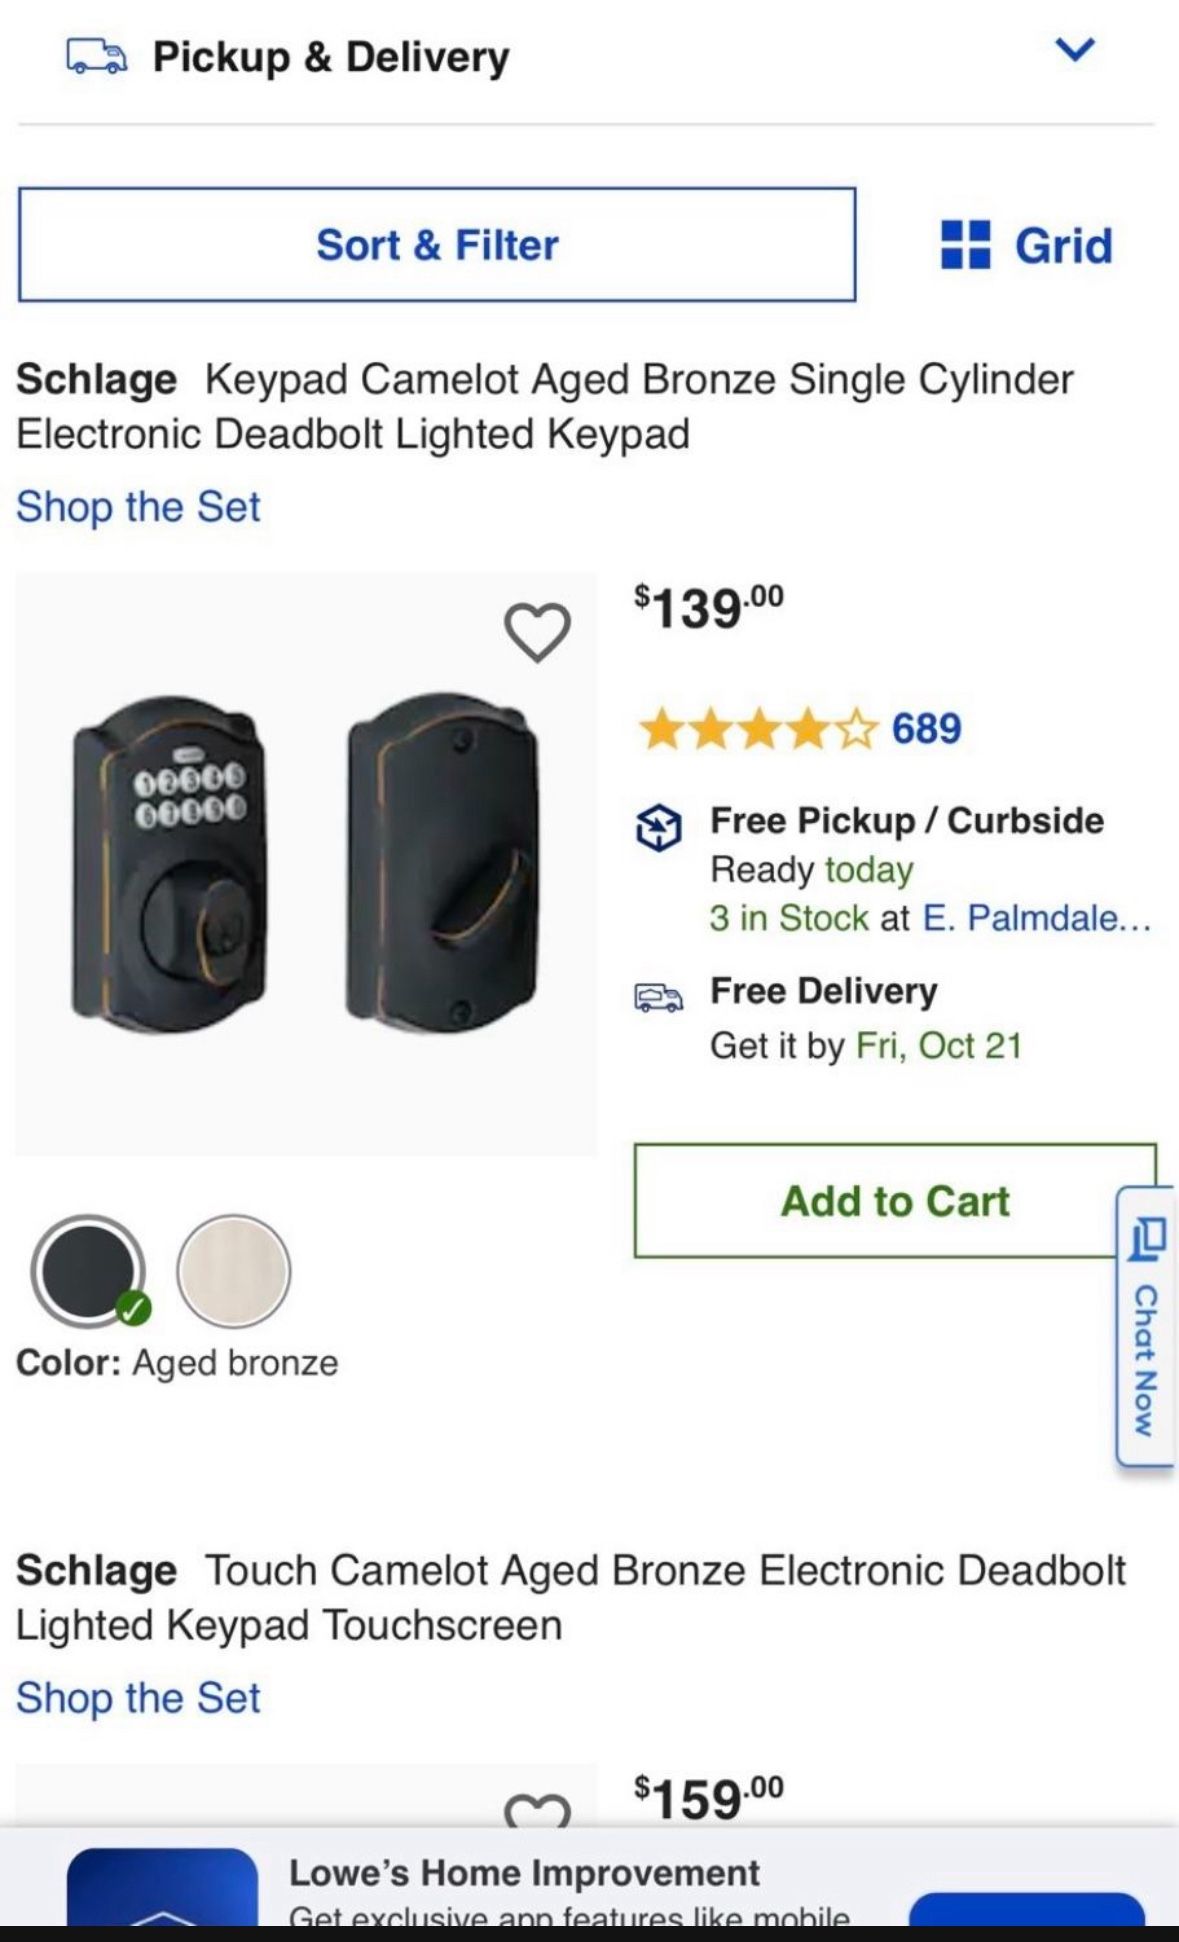
Task: Open the Schlage Keypad Camelot product title
Action: click(x=544, y=406)
